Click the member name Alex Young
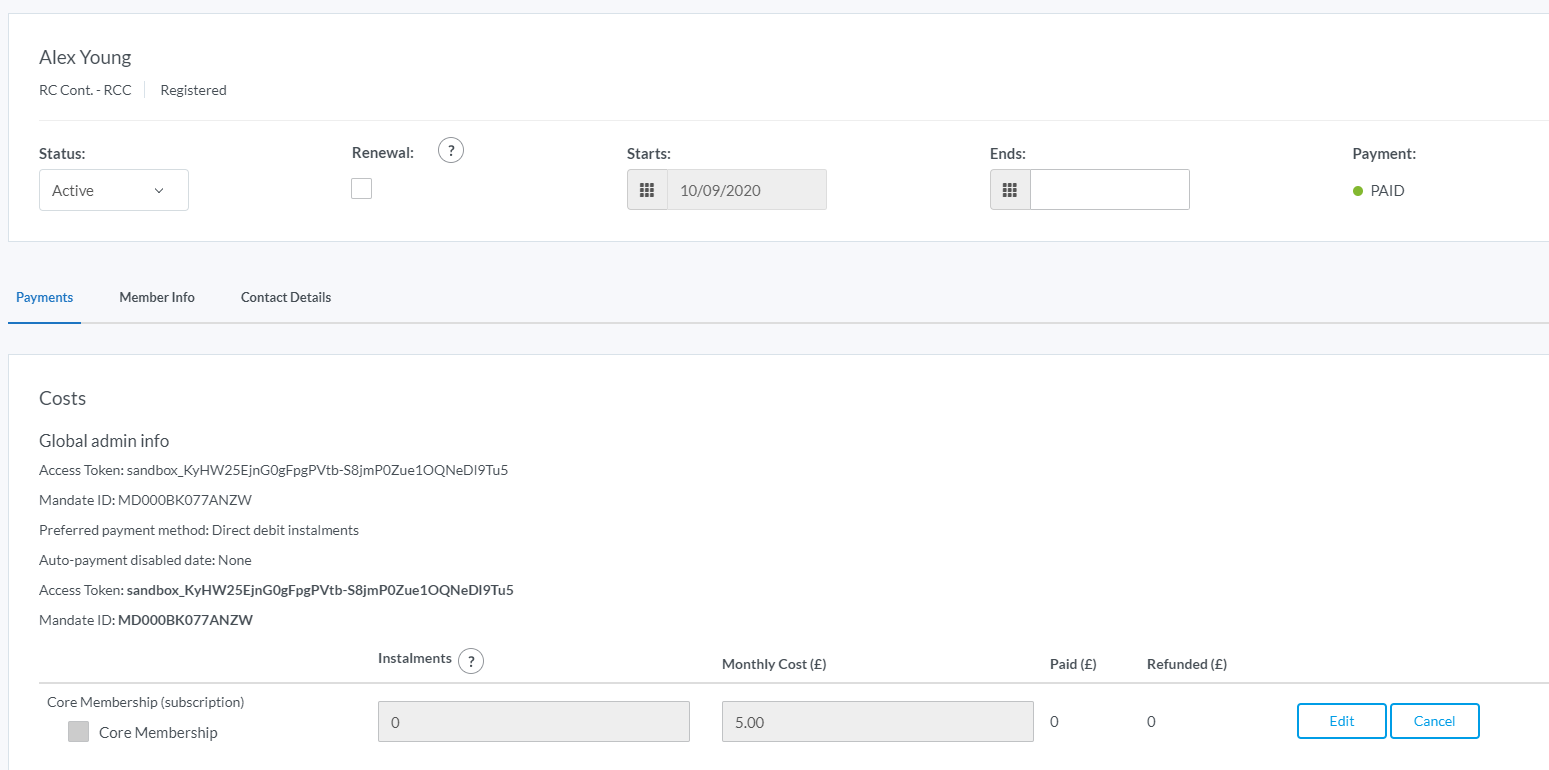Screen dimensions: 1549x770 (x=85, y=57)
